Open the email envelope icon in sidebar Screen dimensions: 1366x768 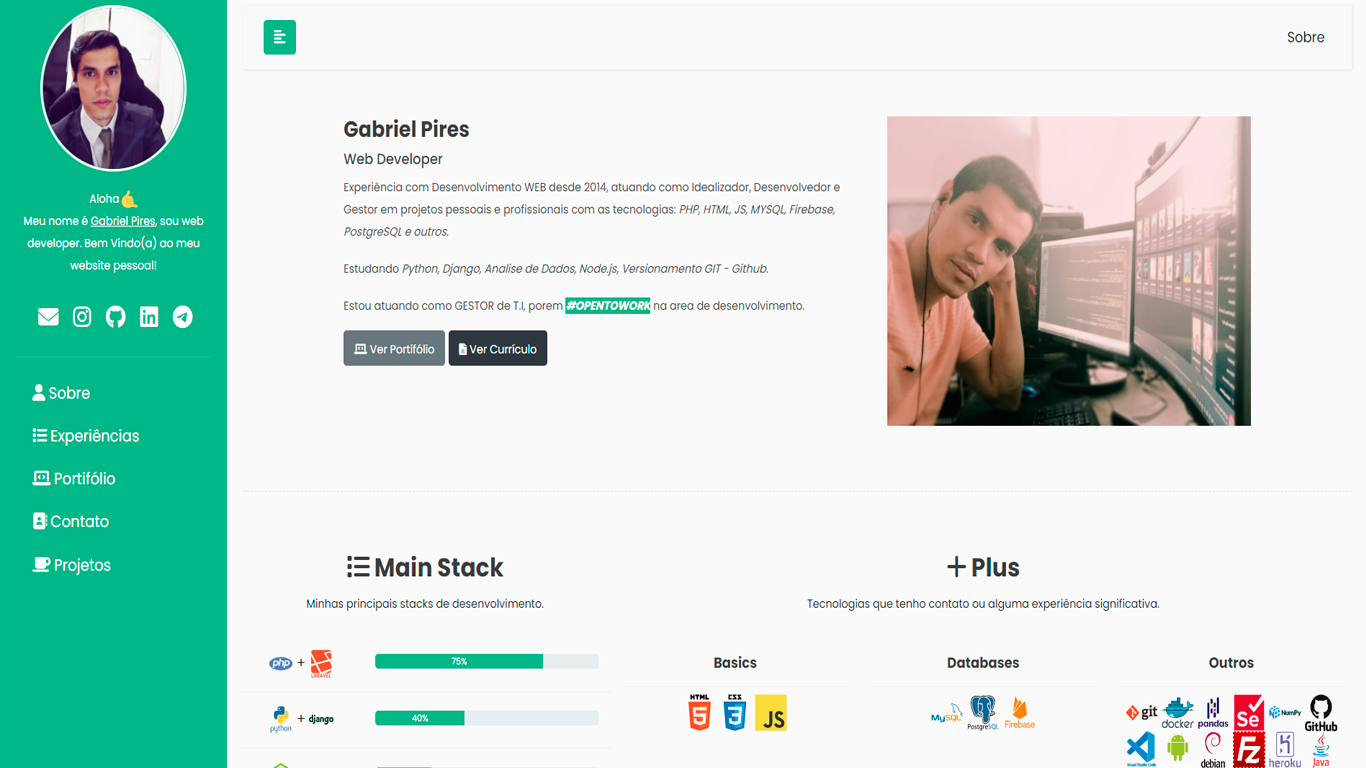[x=48, y=317]
